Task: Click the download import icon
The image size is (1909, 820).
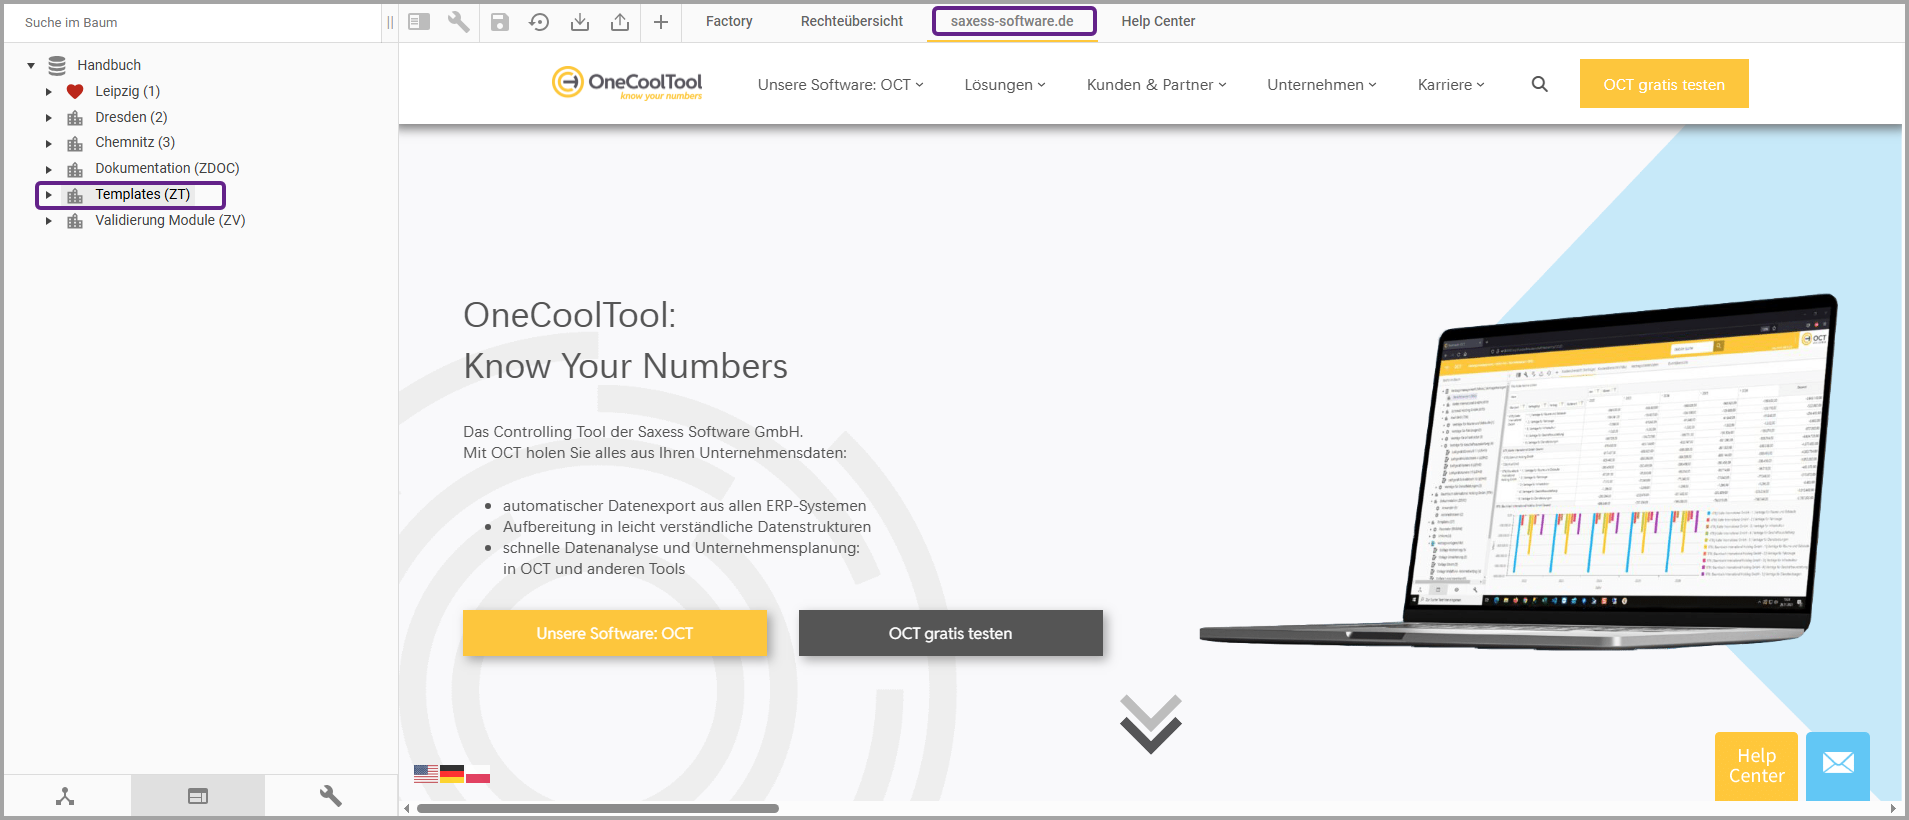Action: tap(580, 22)
